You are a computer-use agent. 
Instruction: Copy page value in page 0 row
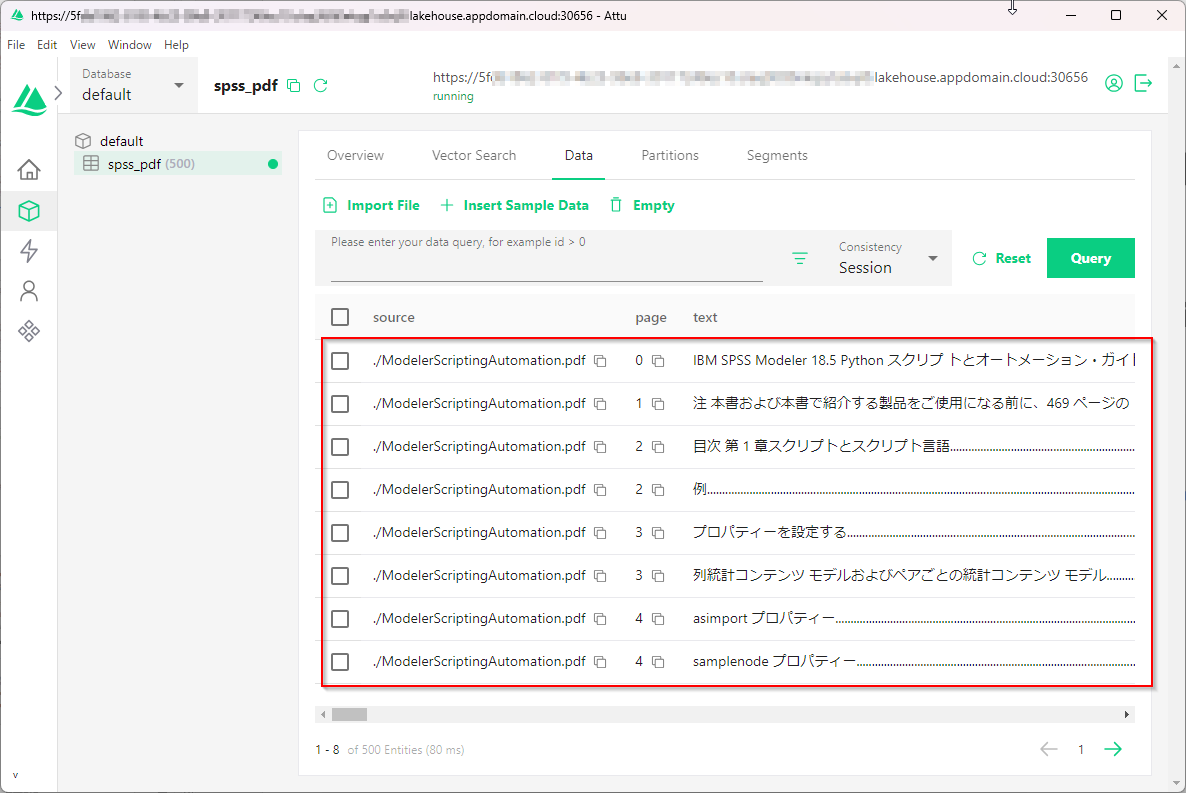[x=658, y=361]
